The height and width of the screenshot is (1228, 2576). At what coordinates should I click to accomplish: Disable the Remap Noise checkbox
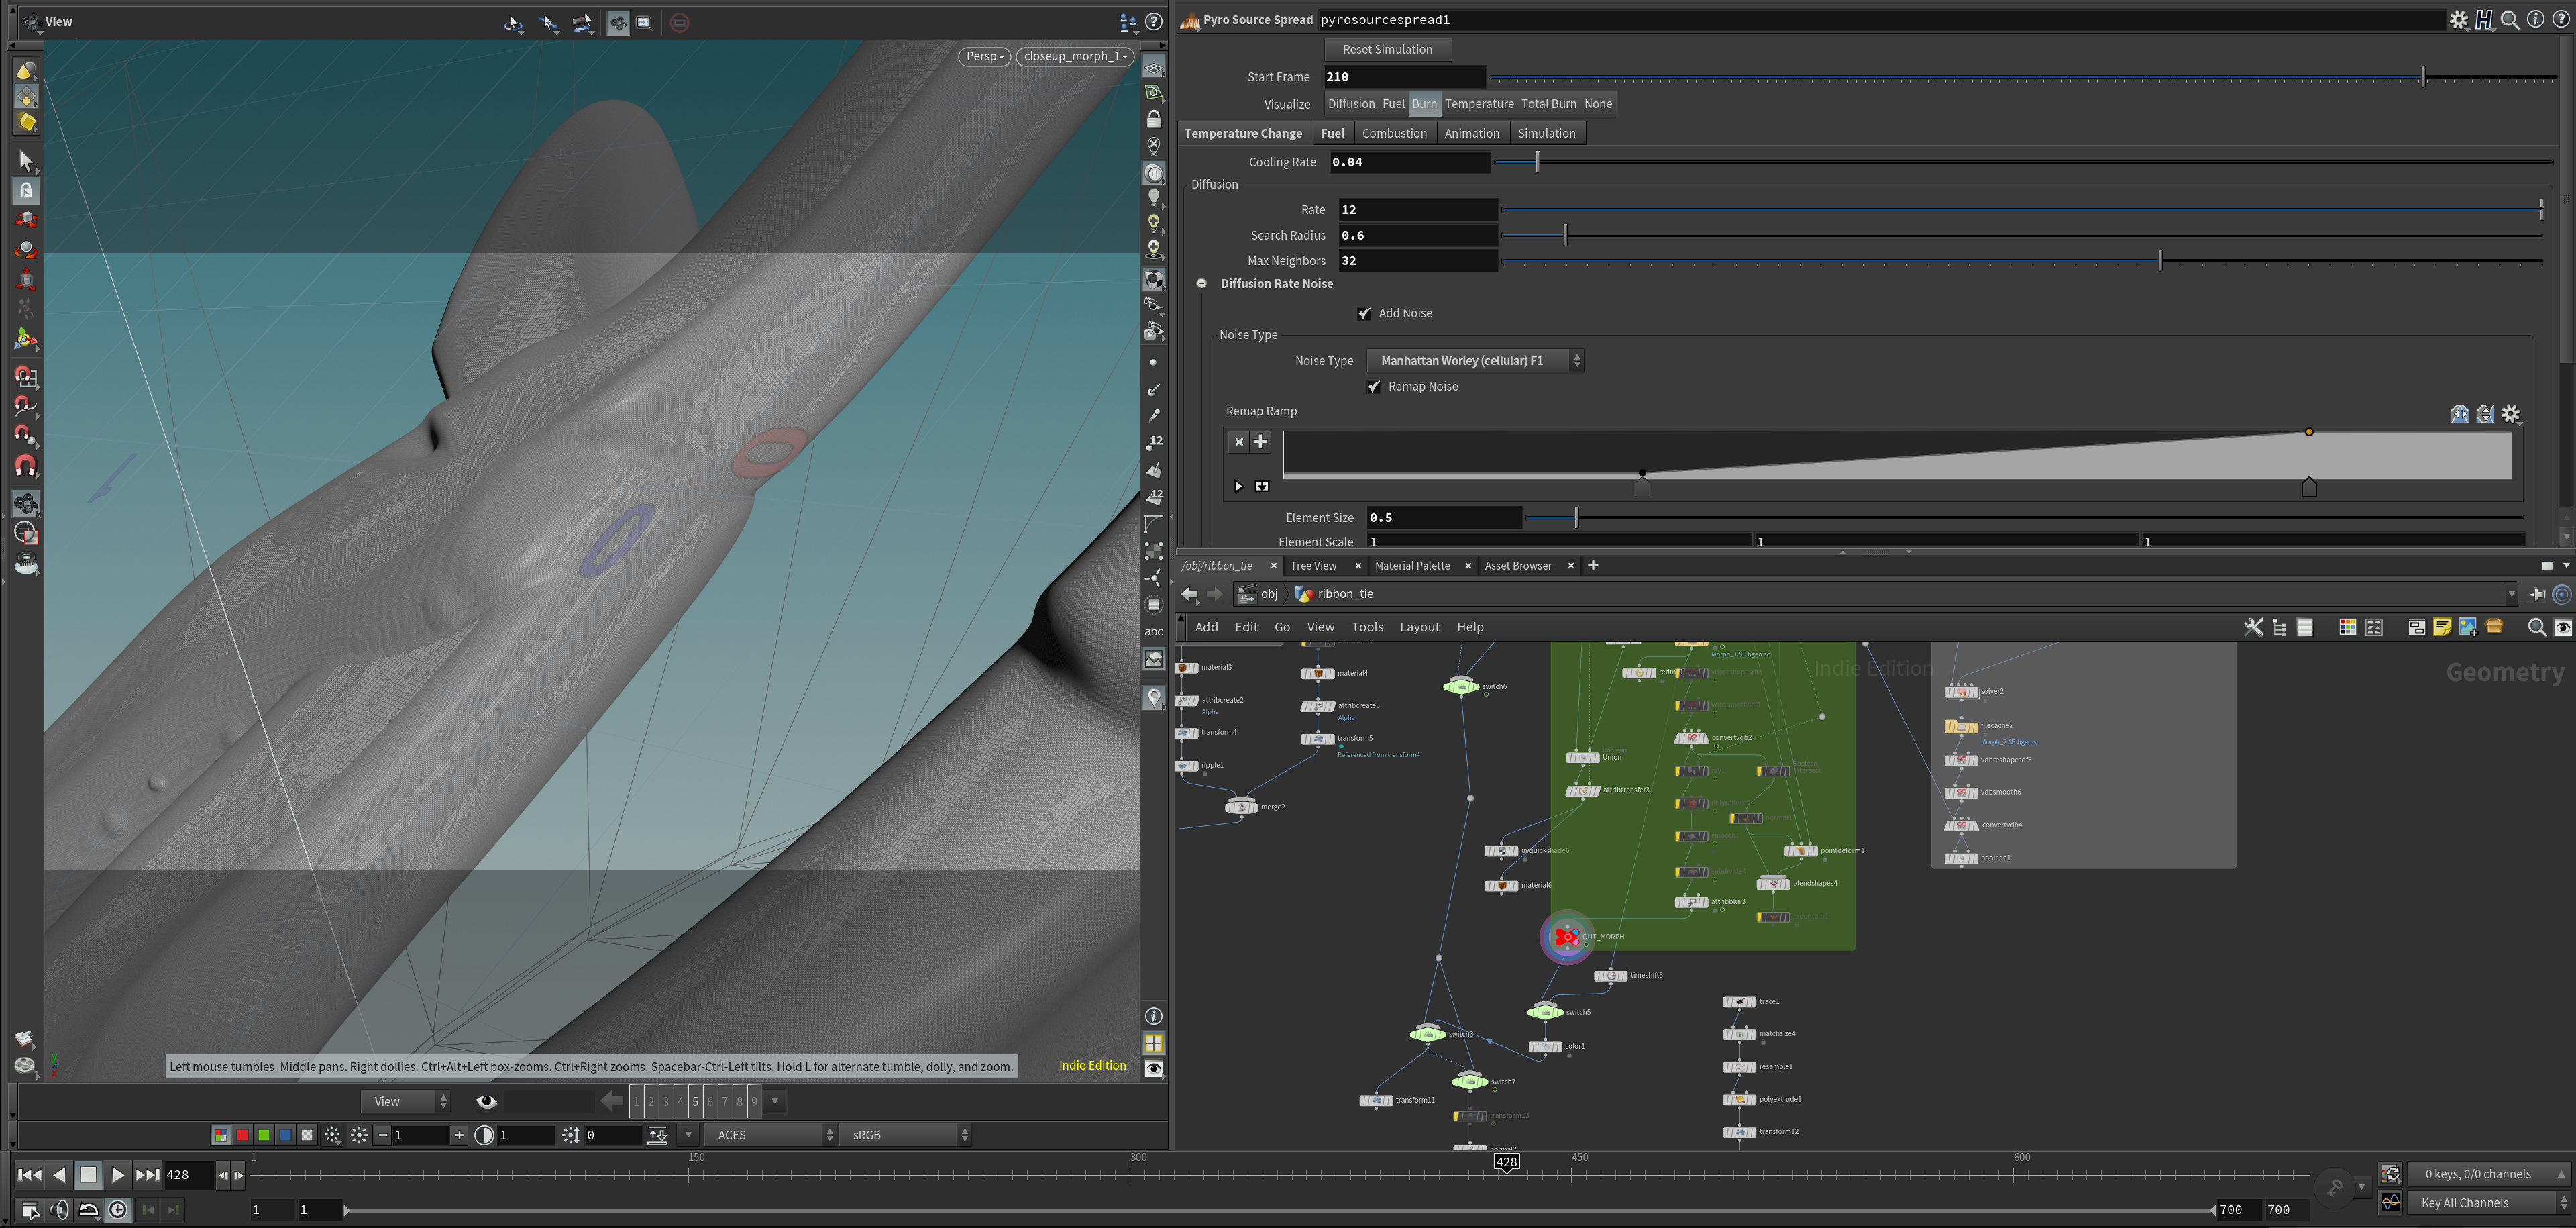click(1374, 387)
